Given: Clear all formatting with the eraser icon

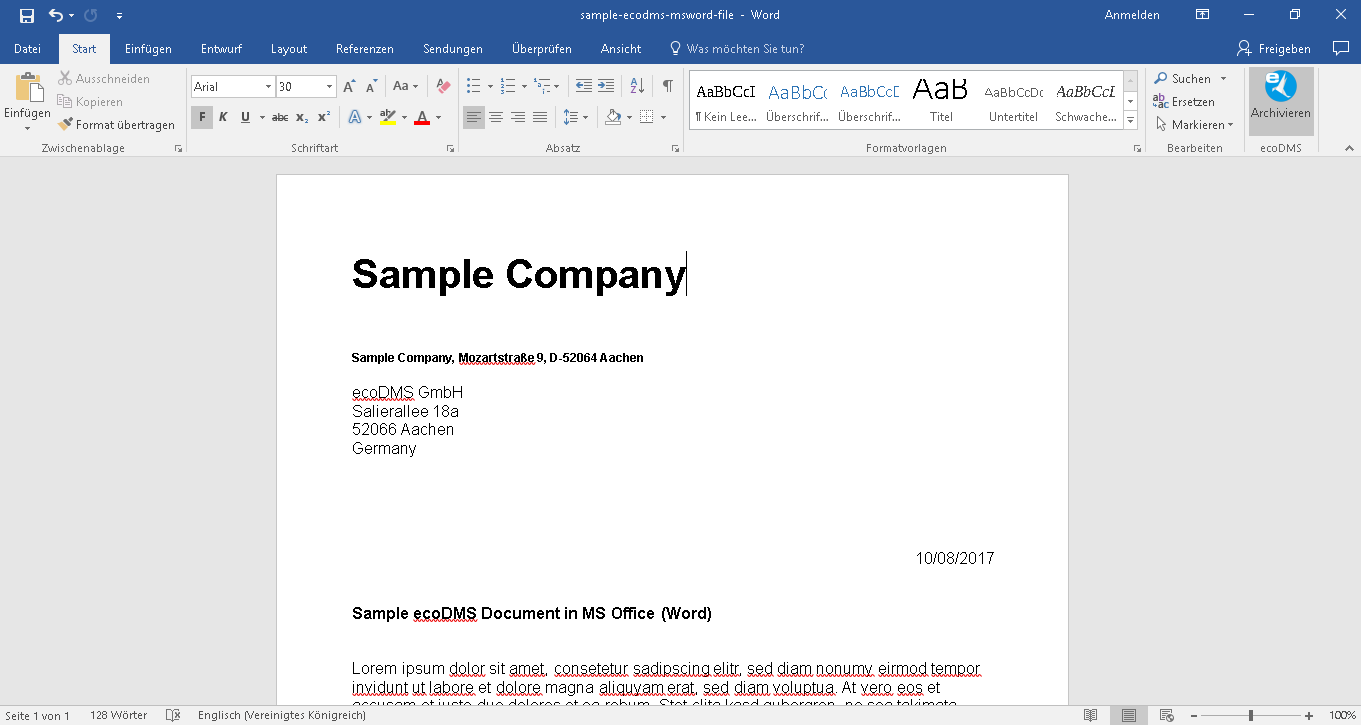Looking at the screenshot, I should point(444,87).
